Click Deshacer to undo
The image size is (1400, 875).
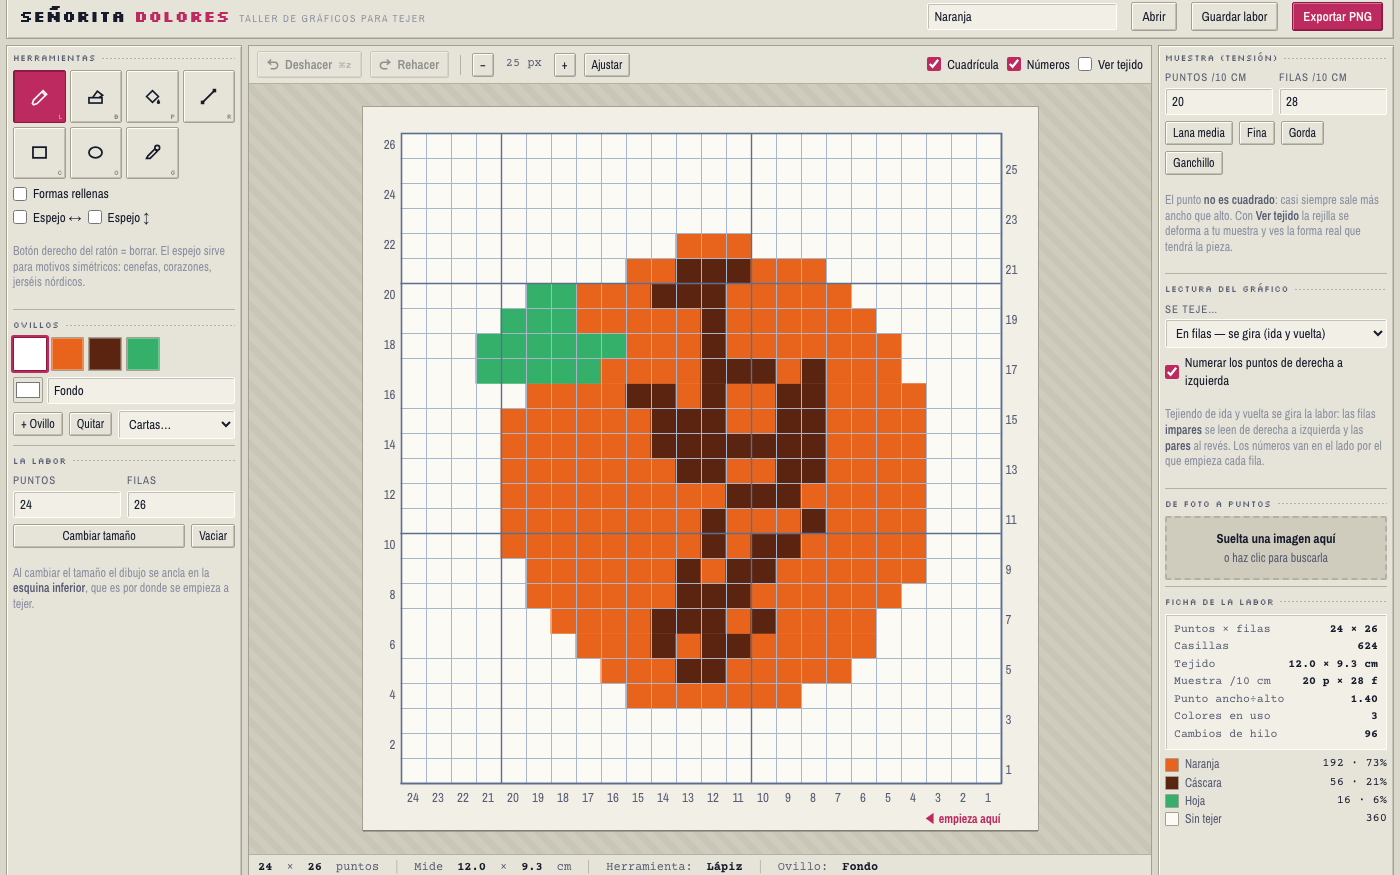(x=309, y=65)
